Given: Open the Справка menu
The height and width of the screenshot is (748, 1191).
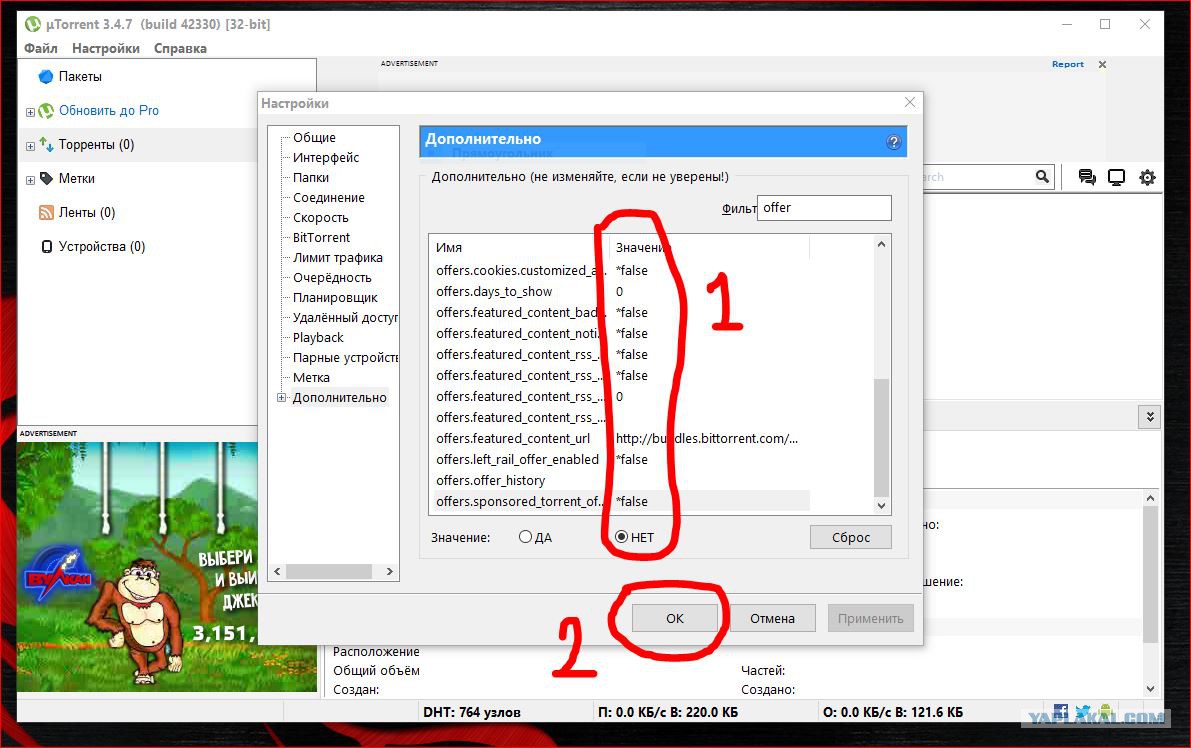Looking at the screenshot, I should tap(180, 49).
